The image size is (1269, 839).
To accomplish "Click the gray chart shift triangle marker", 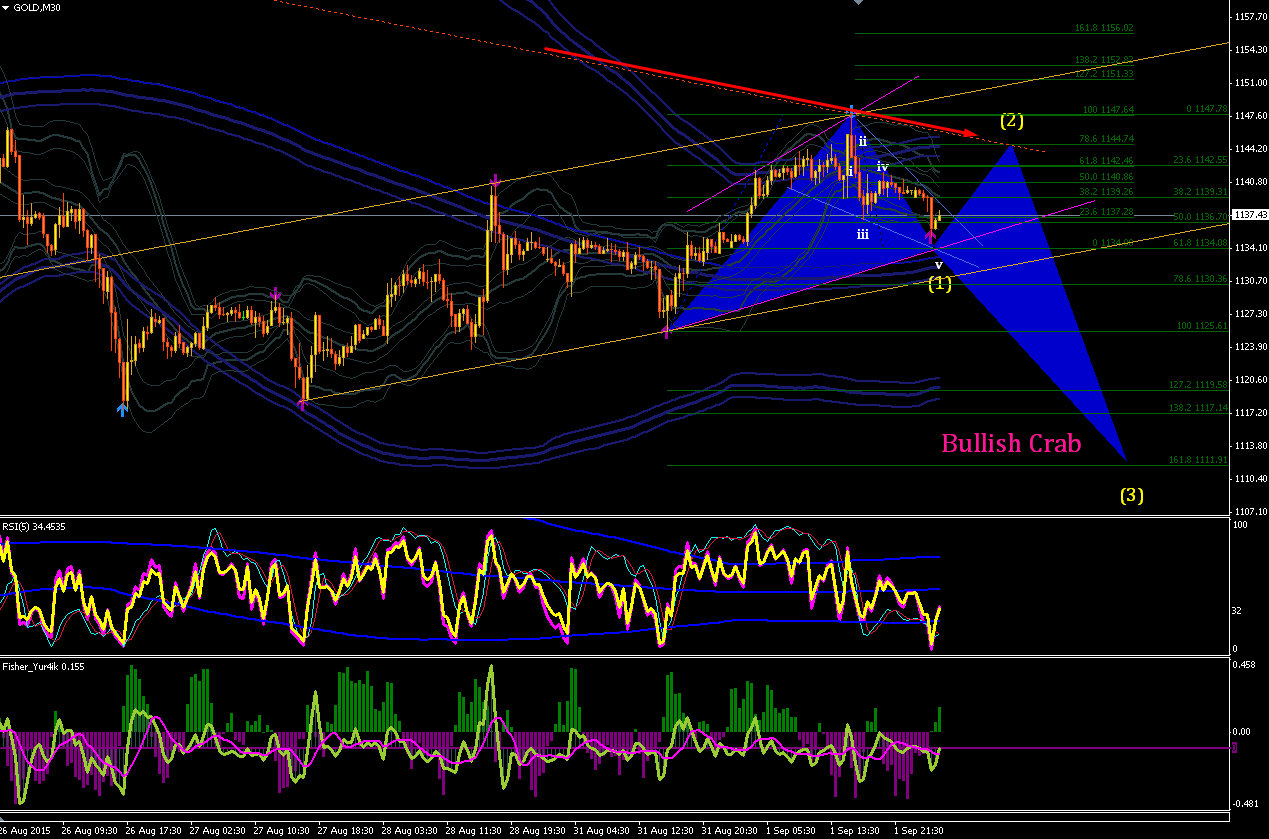I will click(857, 3).
